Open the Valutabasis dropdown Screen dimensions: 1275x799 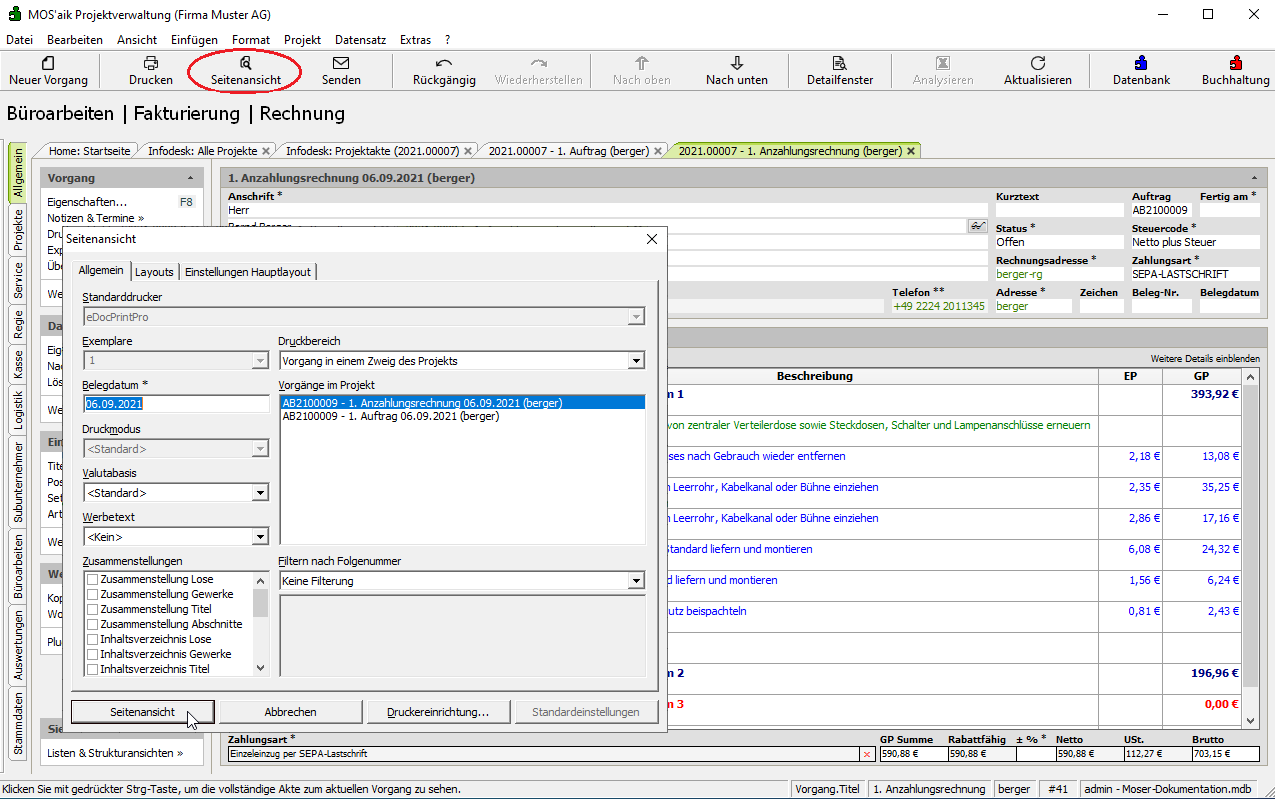pos(260,493)
